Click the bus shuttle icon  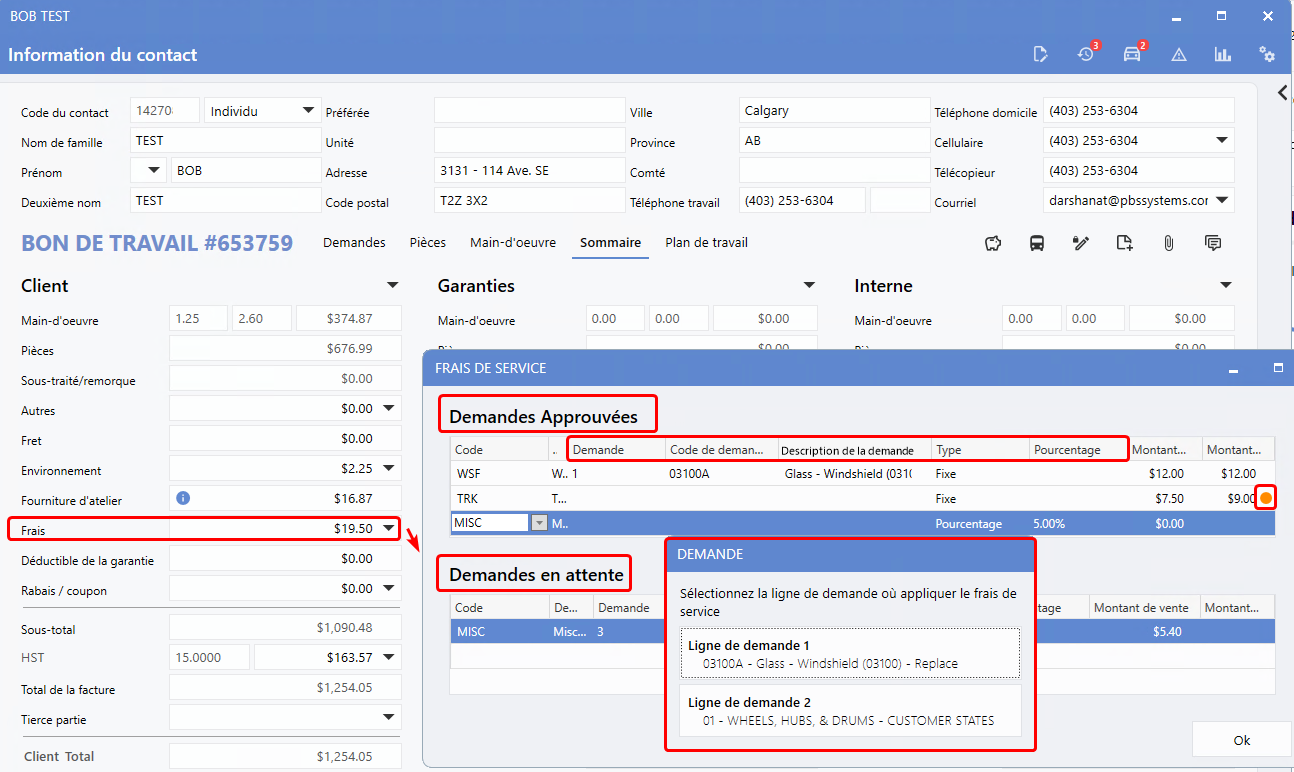coord(1037,243)
